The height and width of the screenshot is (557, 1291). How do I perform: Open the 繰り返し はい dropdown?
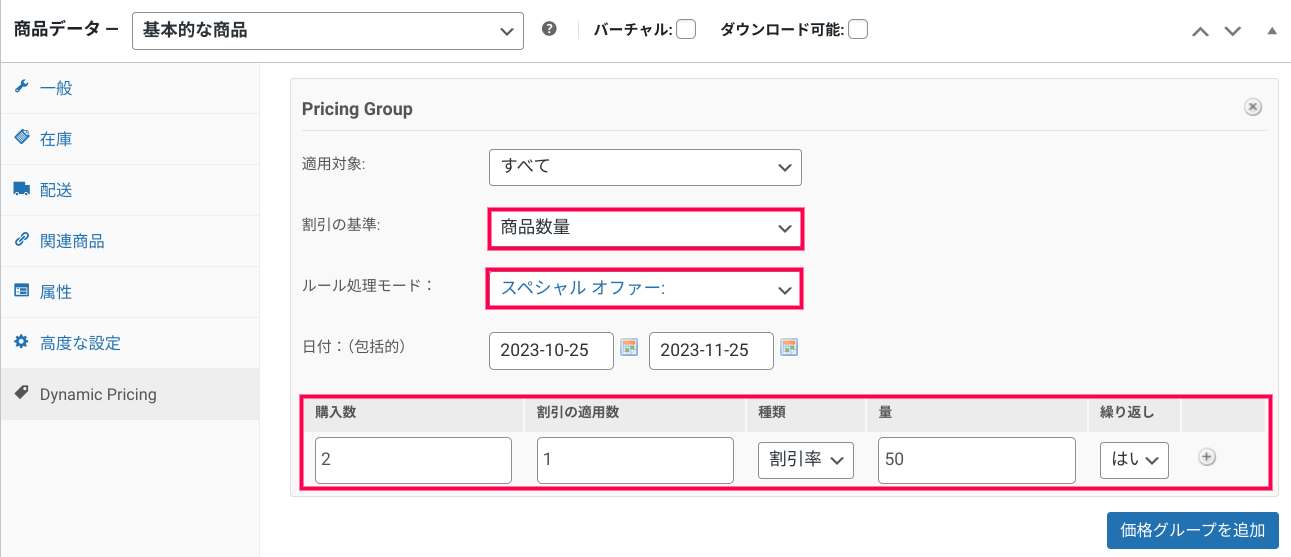(1134, 459)
